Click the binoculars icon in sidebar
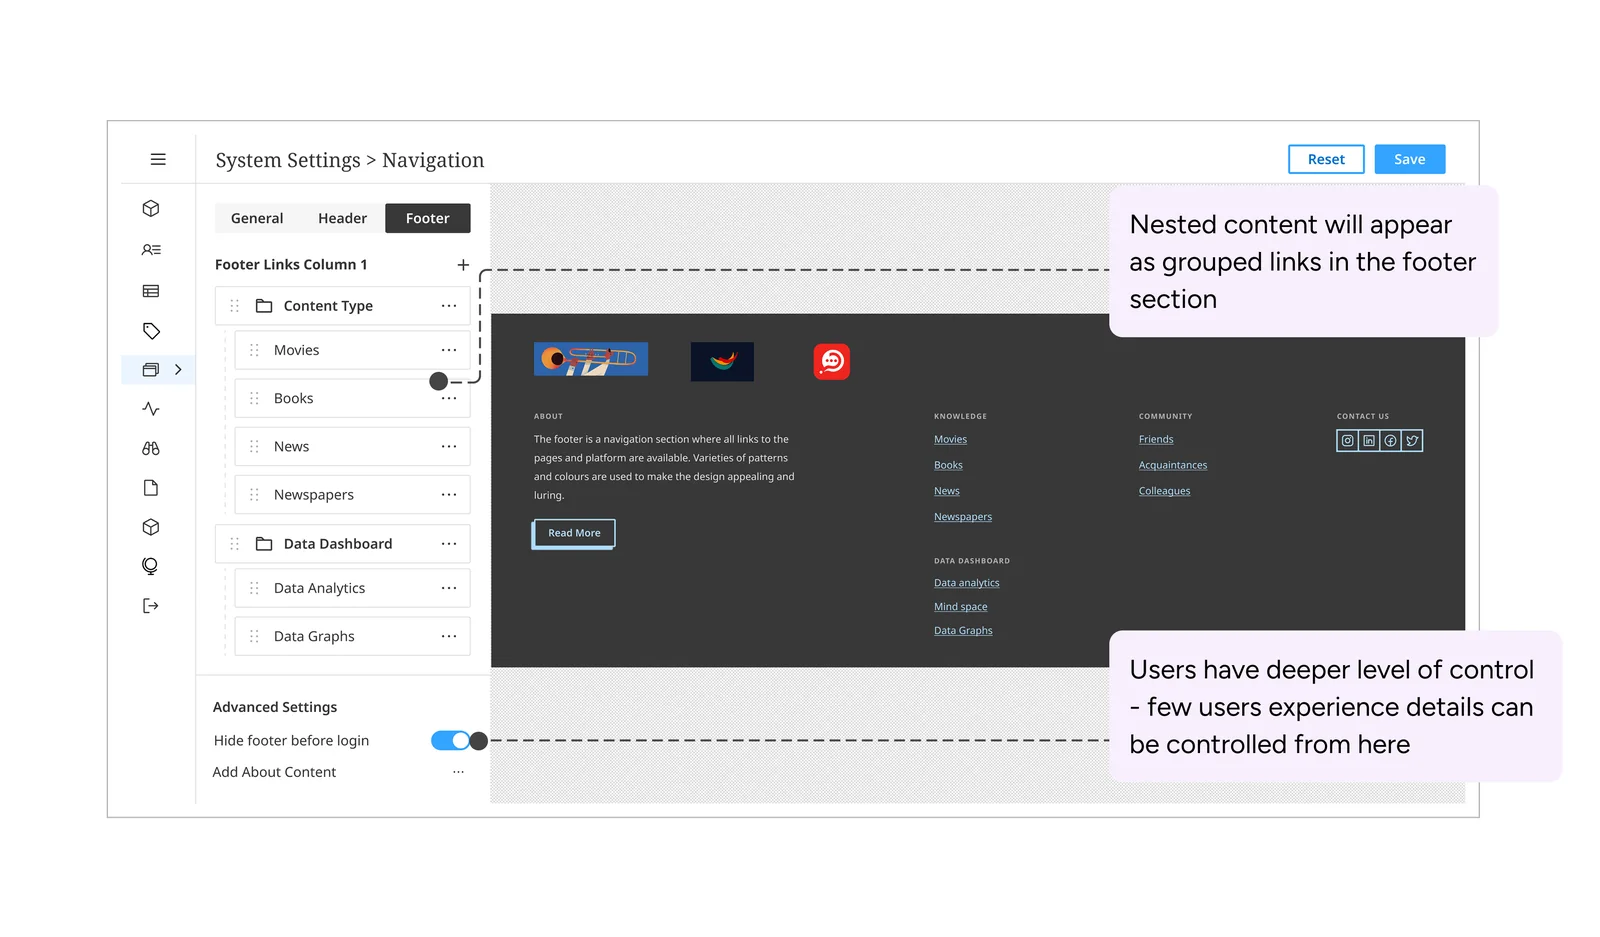1600x937 pixels. pyautogui.click(x=151, y=449)
